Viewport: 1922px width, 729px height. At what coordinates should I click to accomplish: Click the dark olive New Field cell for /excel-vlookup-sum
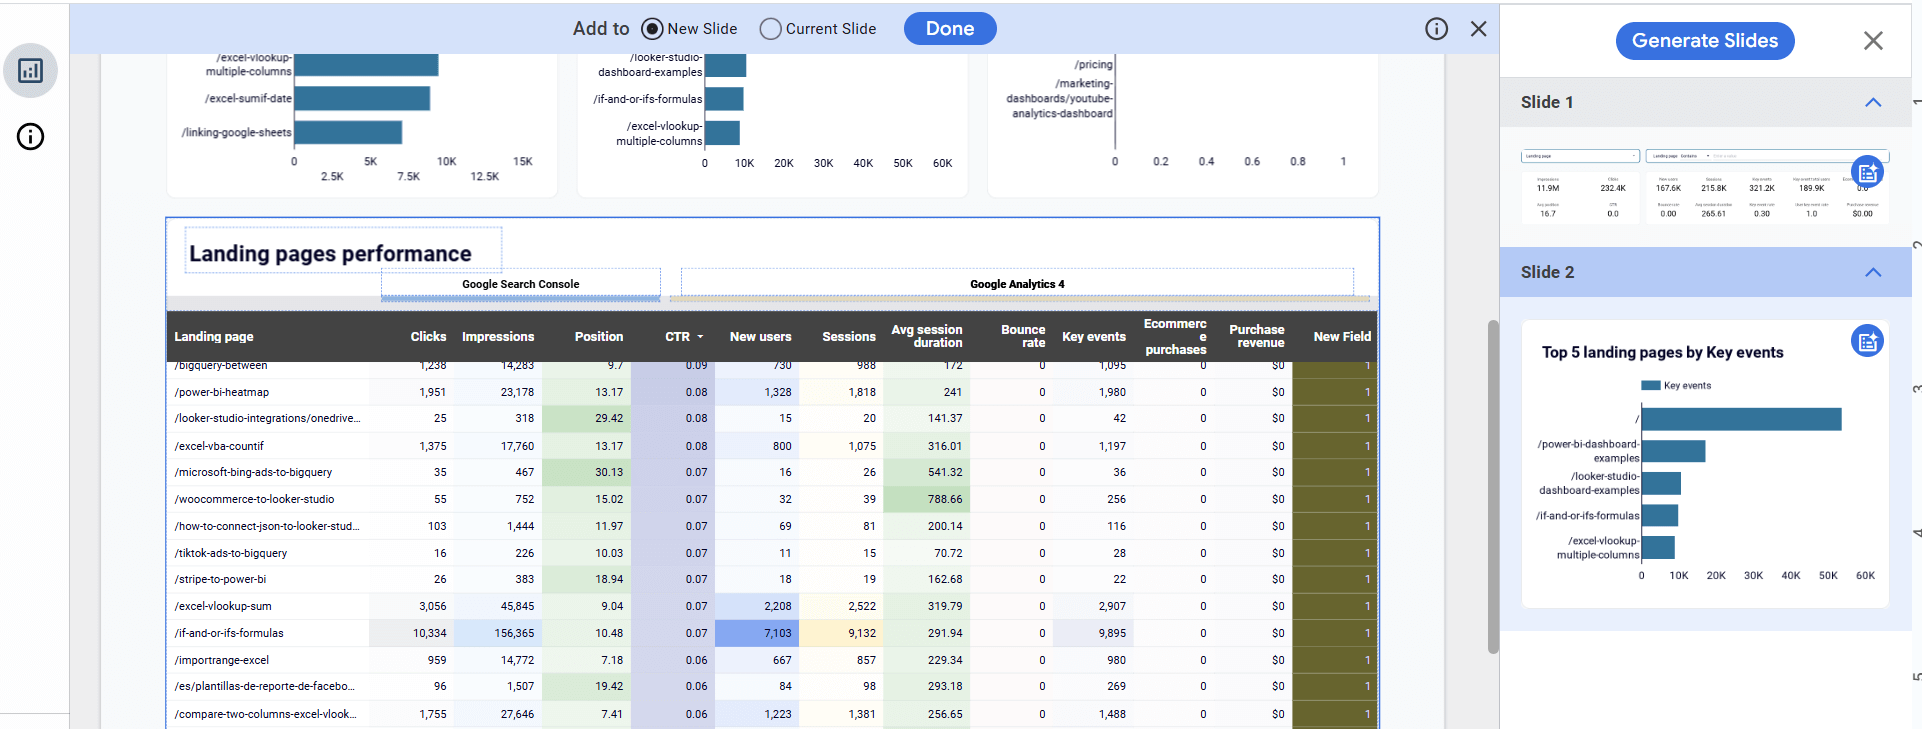[x=1334, y=606]
